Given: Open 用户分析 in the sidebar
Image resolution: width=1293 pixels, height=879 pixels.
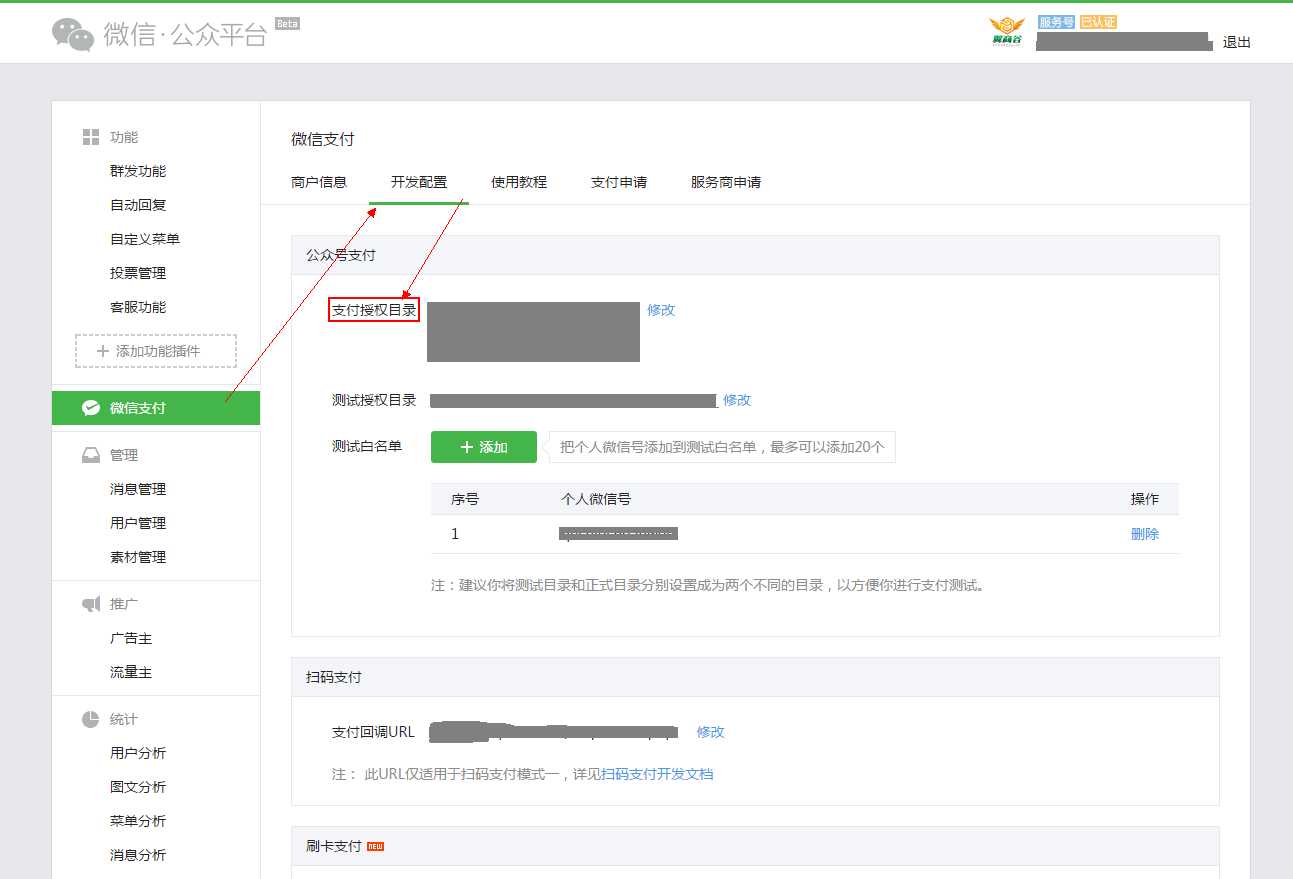Looking at the screenshot, I should (138, 753).
